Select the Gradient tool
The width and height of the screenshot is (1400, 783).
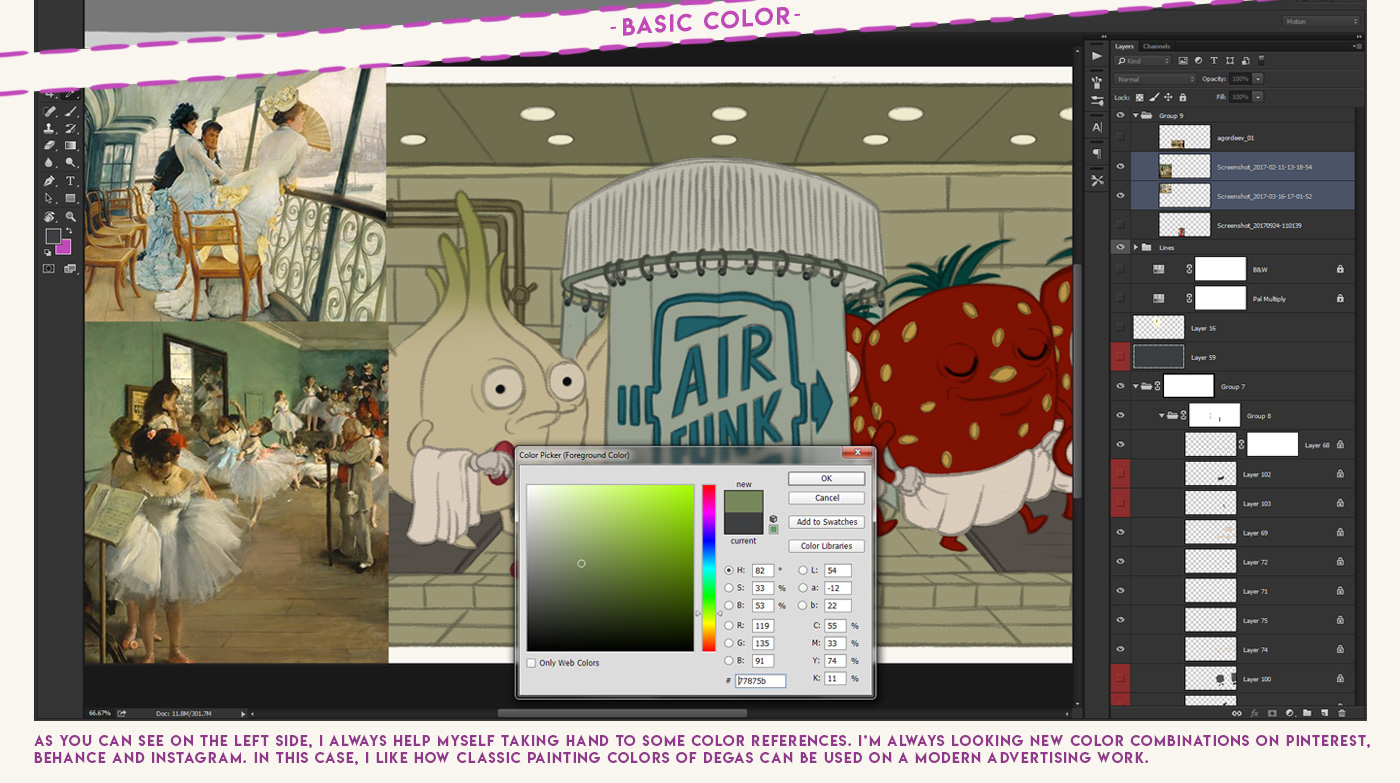click(x=71, y=145)
